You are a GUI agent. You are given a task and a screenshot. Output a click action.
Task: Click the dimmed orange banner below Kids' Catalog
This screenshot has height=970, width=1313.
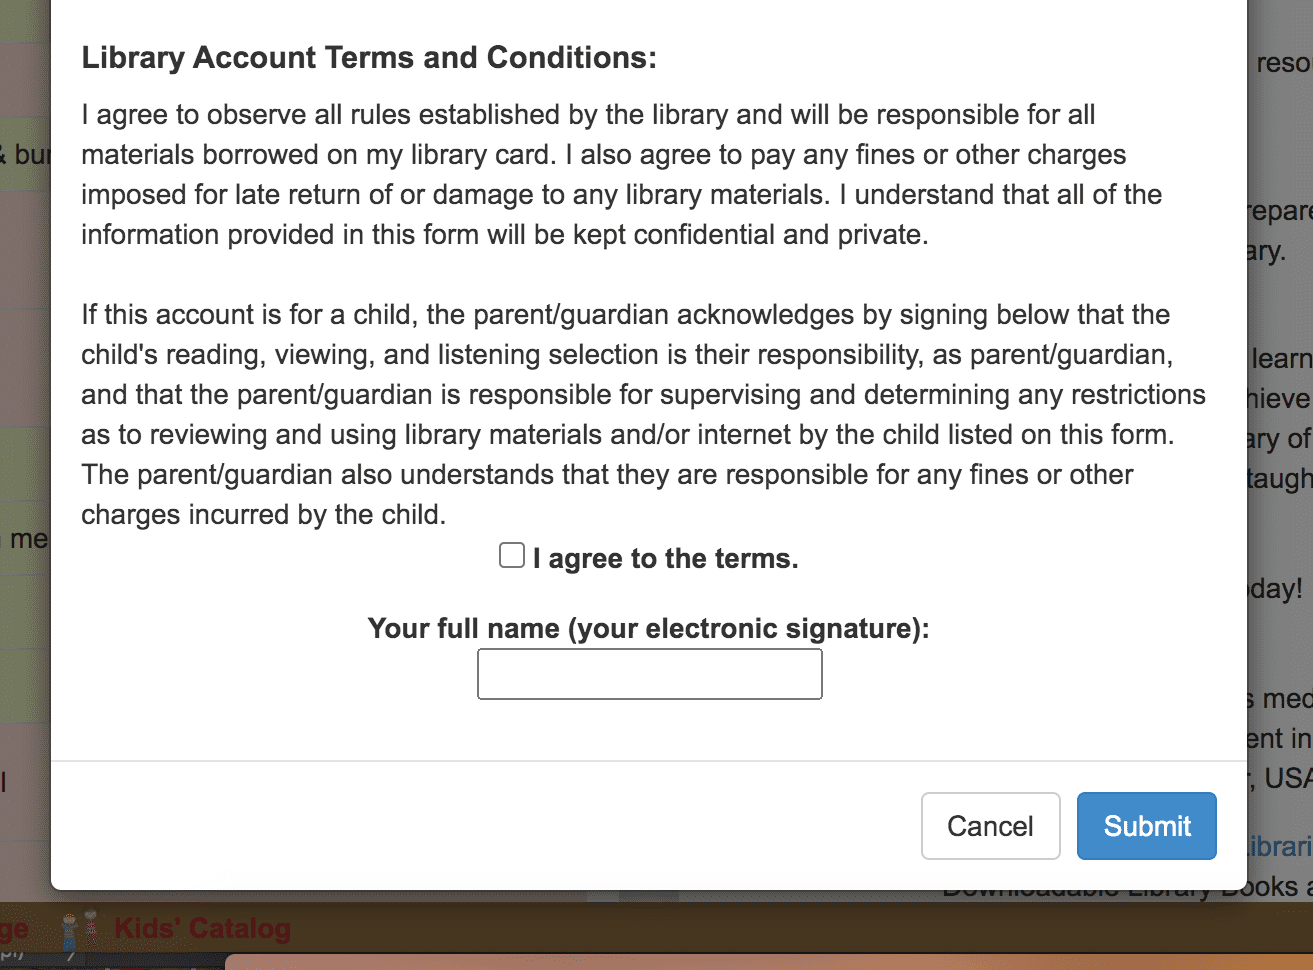tap(770, 962)
